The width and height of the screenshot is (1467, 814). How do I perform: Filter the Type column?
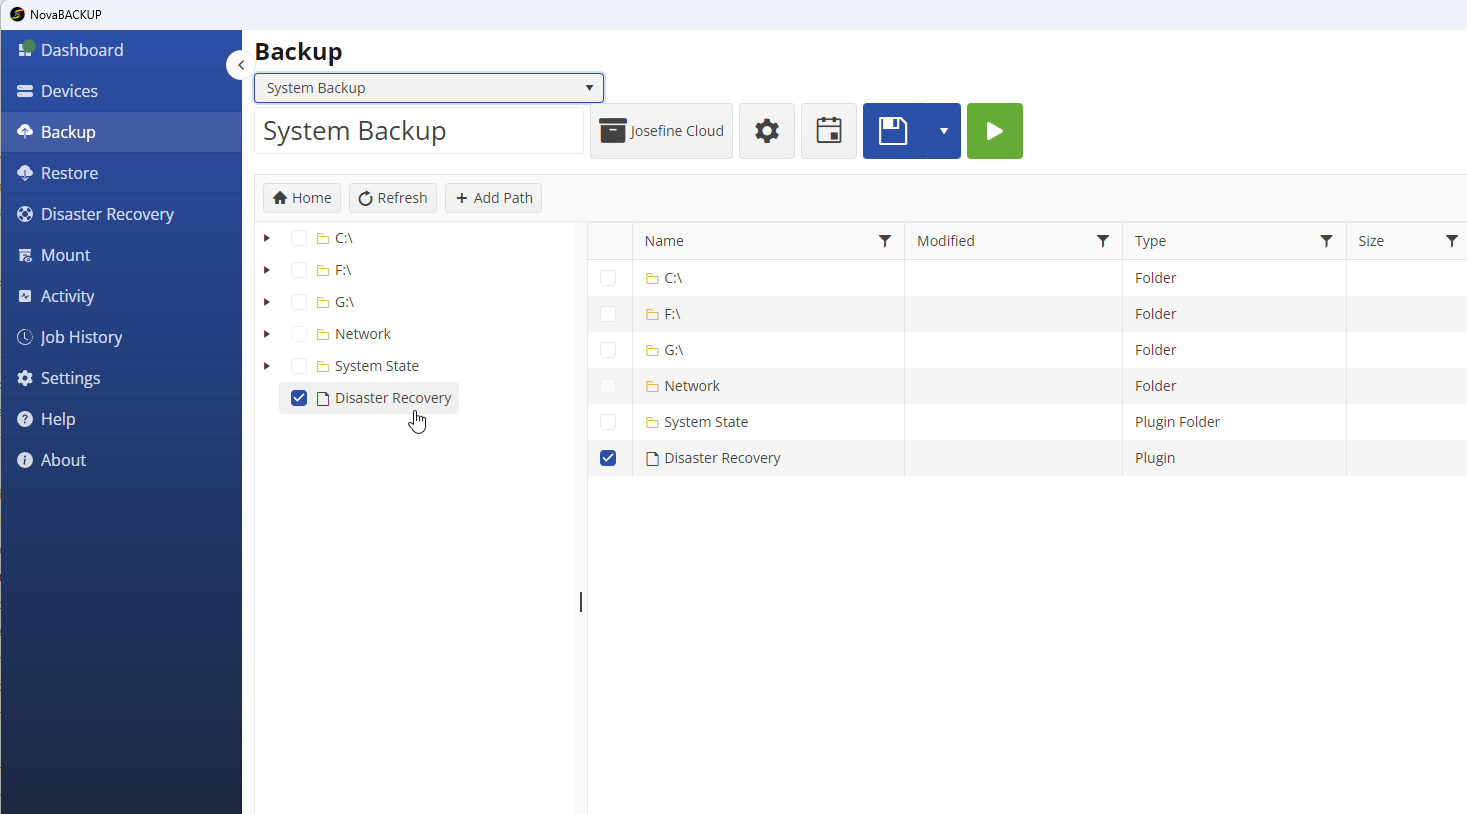[1326, 241]
